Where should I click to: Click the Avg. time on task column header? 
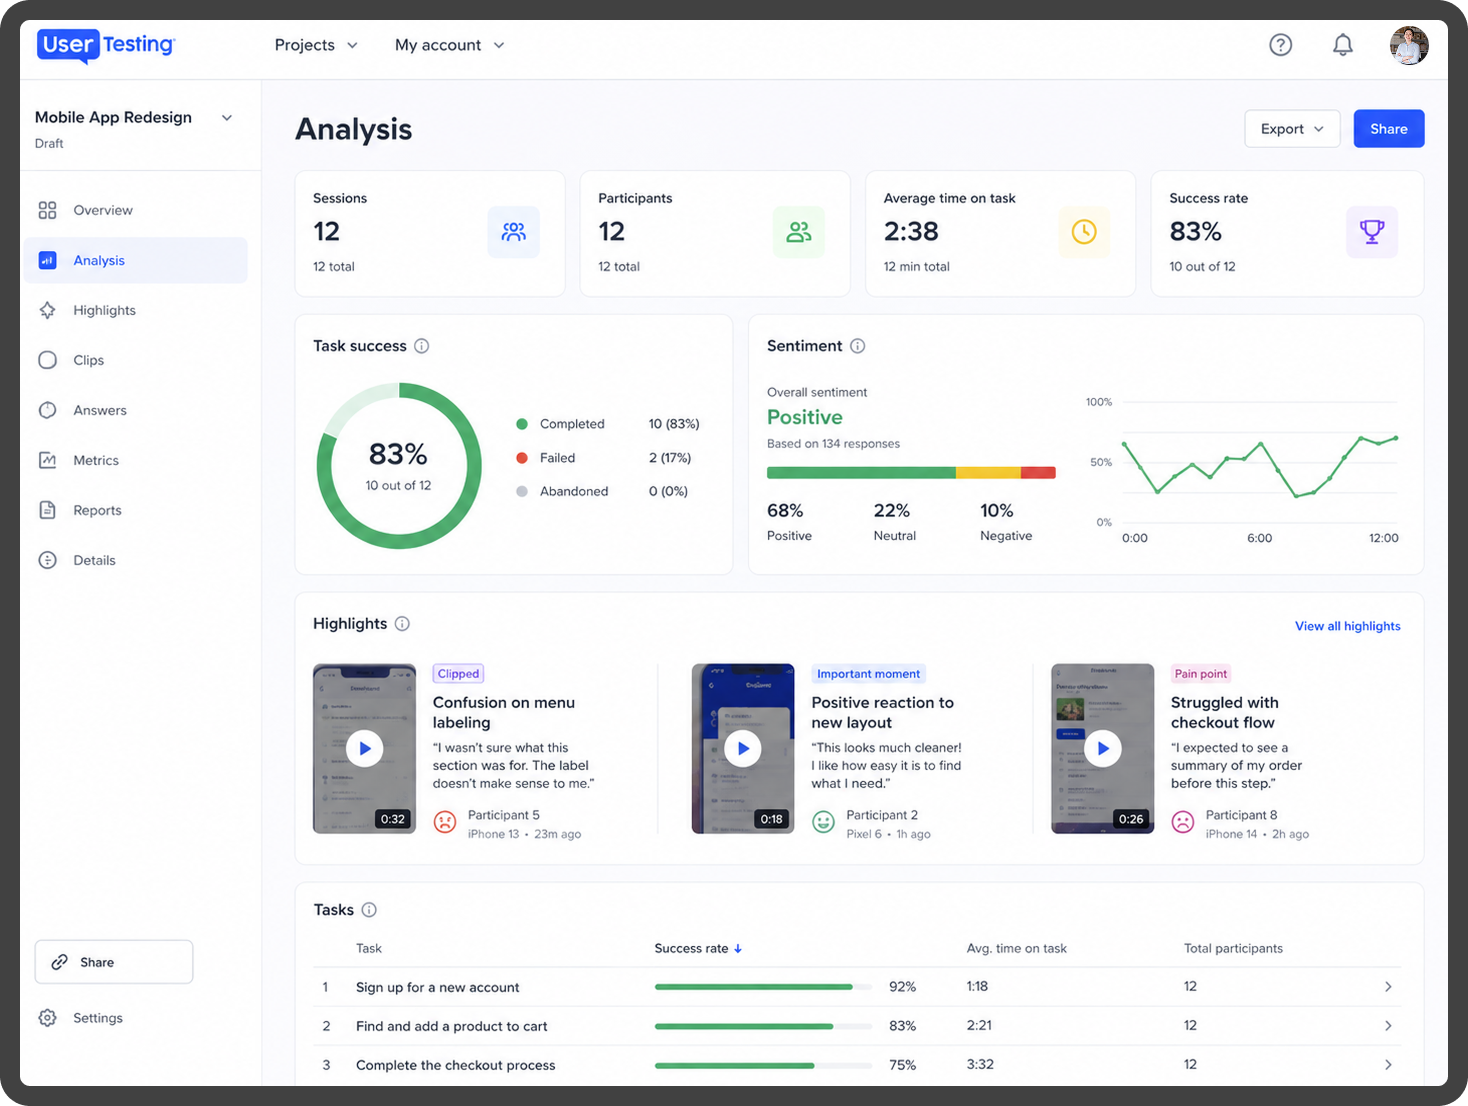[1017, 949]
